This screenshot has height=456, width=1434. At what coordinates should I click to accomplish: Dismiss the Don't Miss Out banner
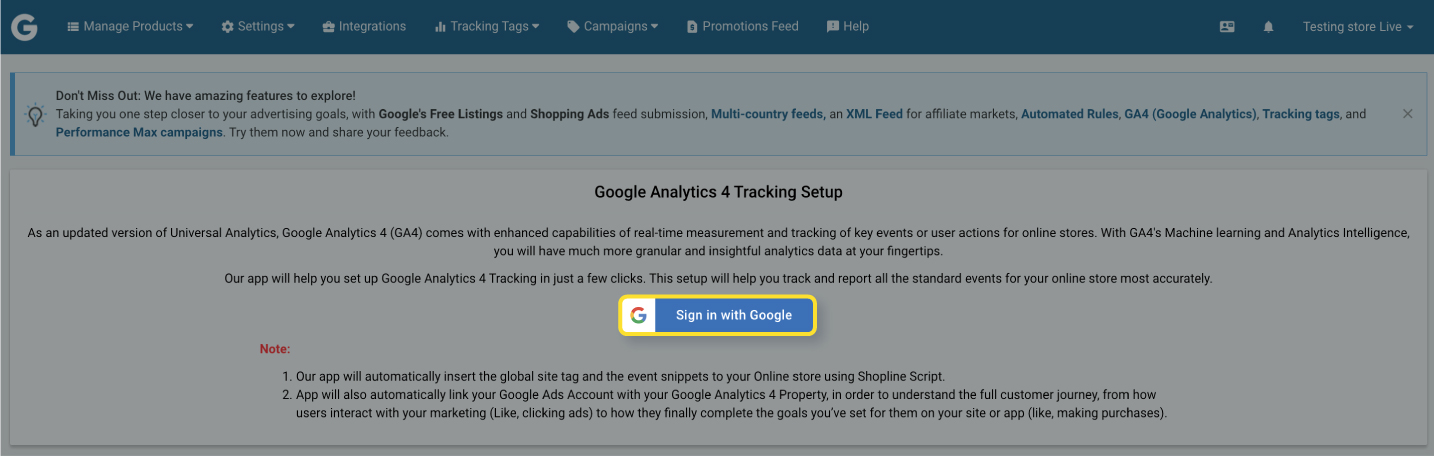tap(1408, 114)
